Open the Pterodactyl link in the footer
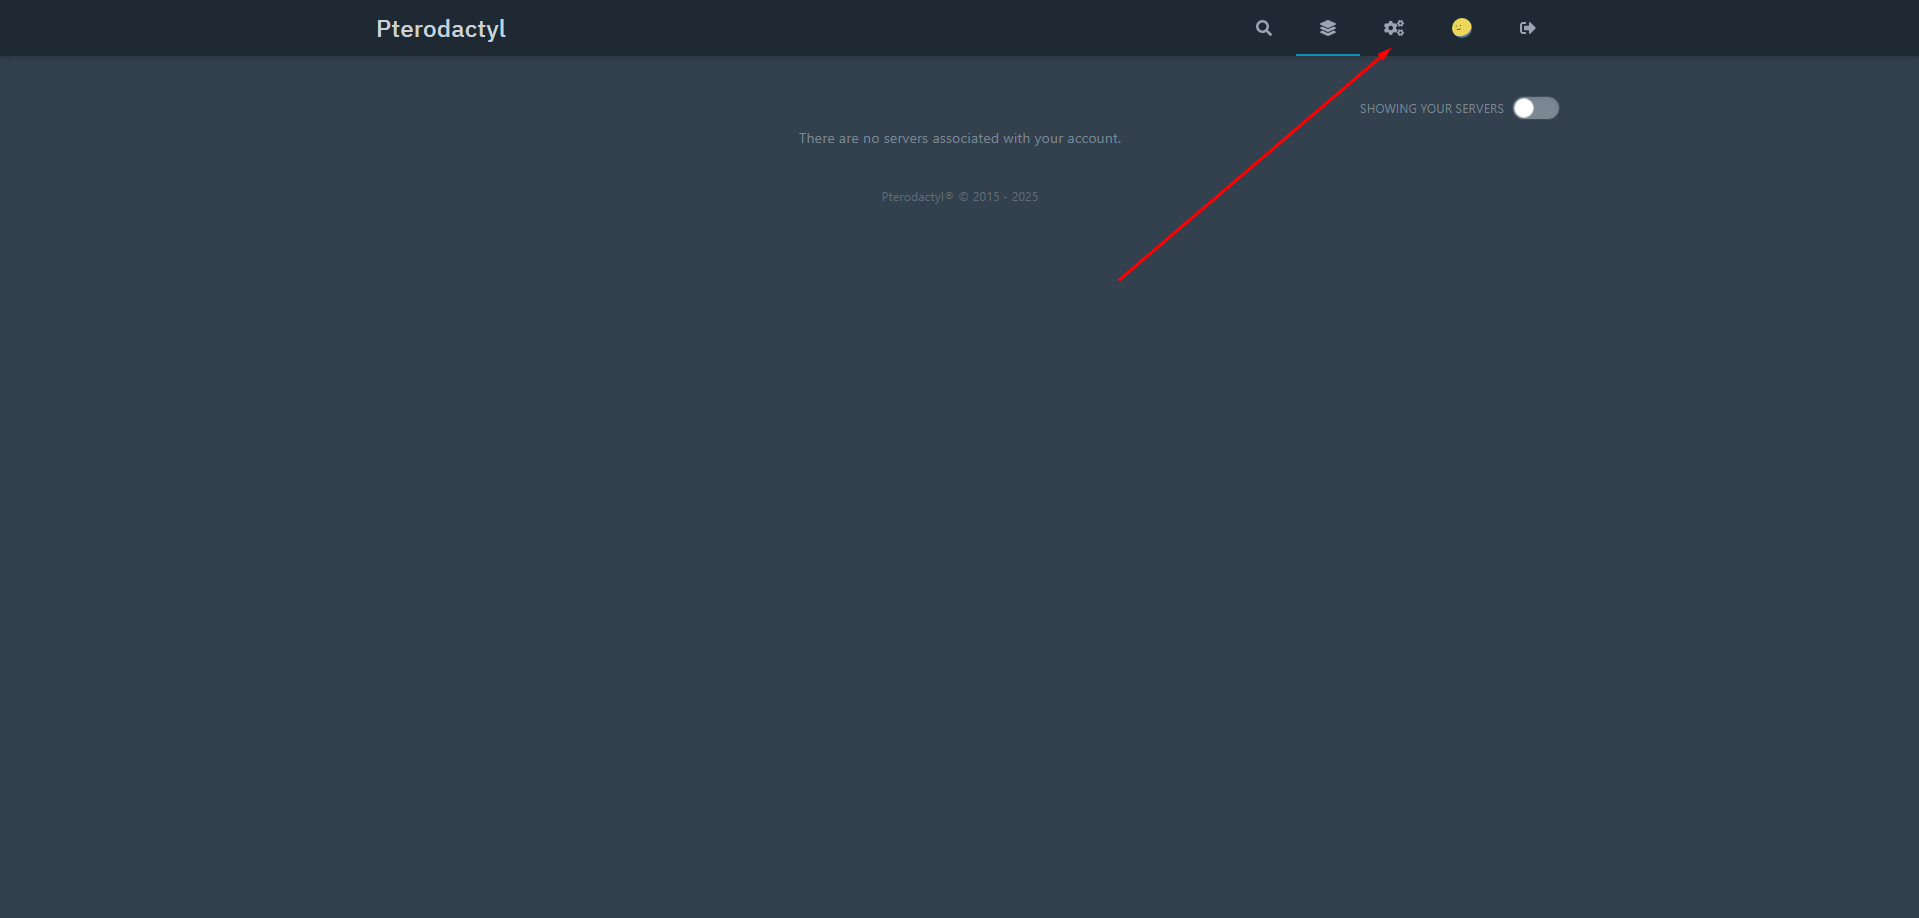1919x918 pixels. tap(912, 197)
